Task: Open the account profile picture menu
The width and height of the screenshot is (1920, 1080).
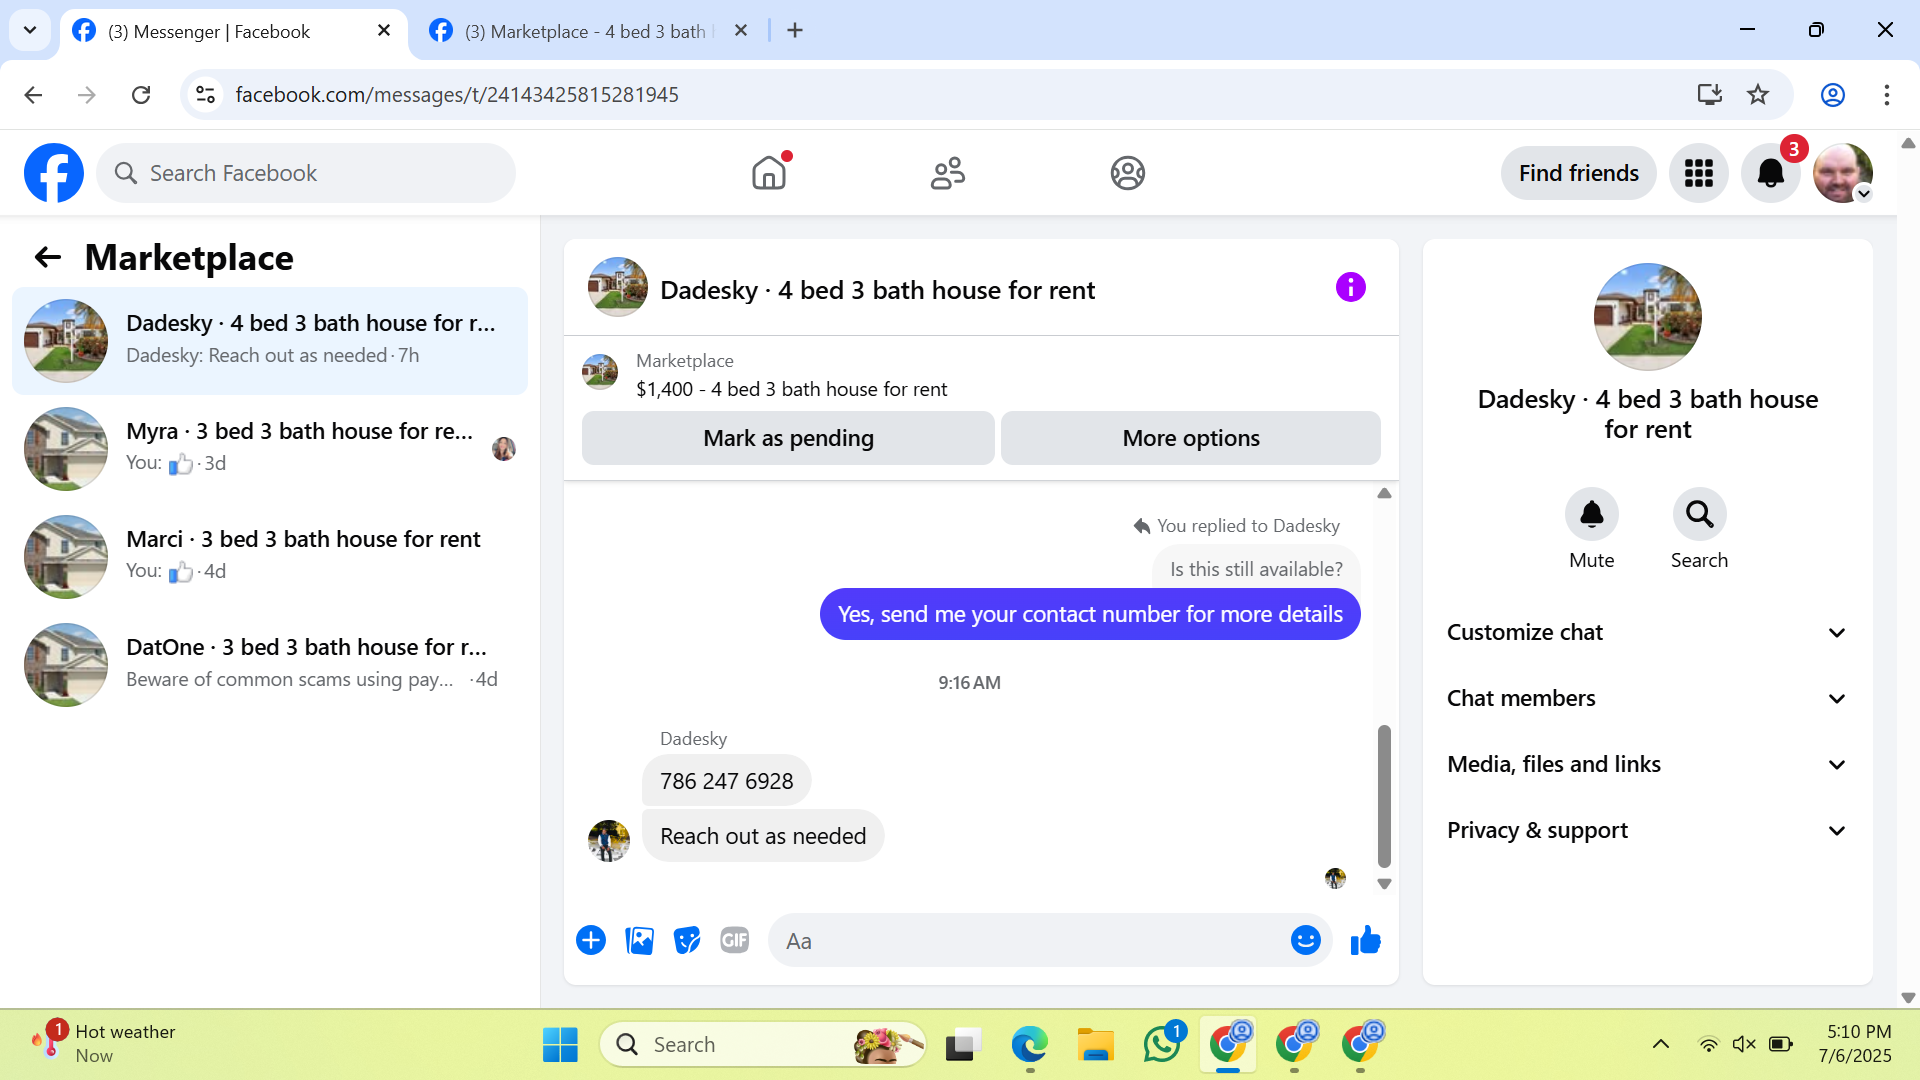Action: tap(1843, 173)
